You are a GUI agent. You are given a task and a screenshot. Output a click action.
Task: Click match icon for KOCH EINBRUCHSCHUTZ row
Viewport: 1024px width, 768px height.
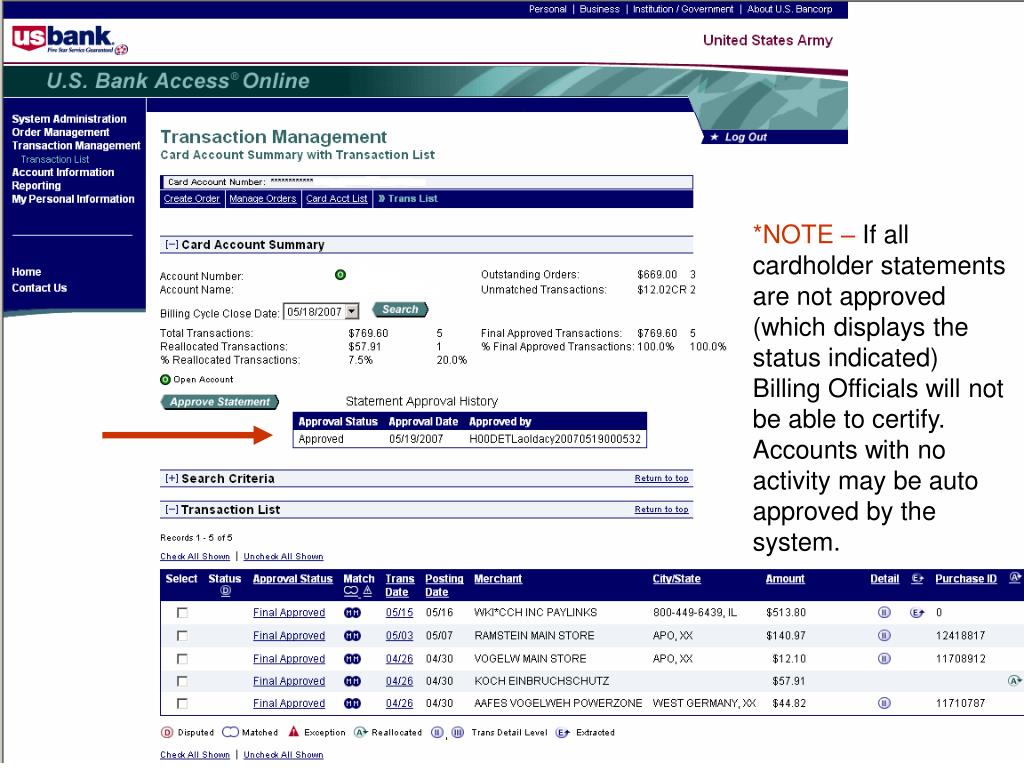352,680
